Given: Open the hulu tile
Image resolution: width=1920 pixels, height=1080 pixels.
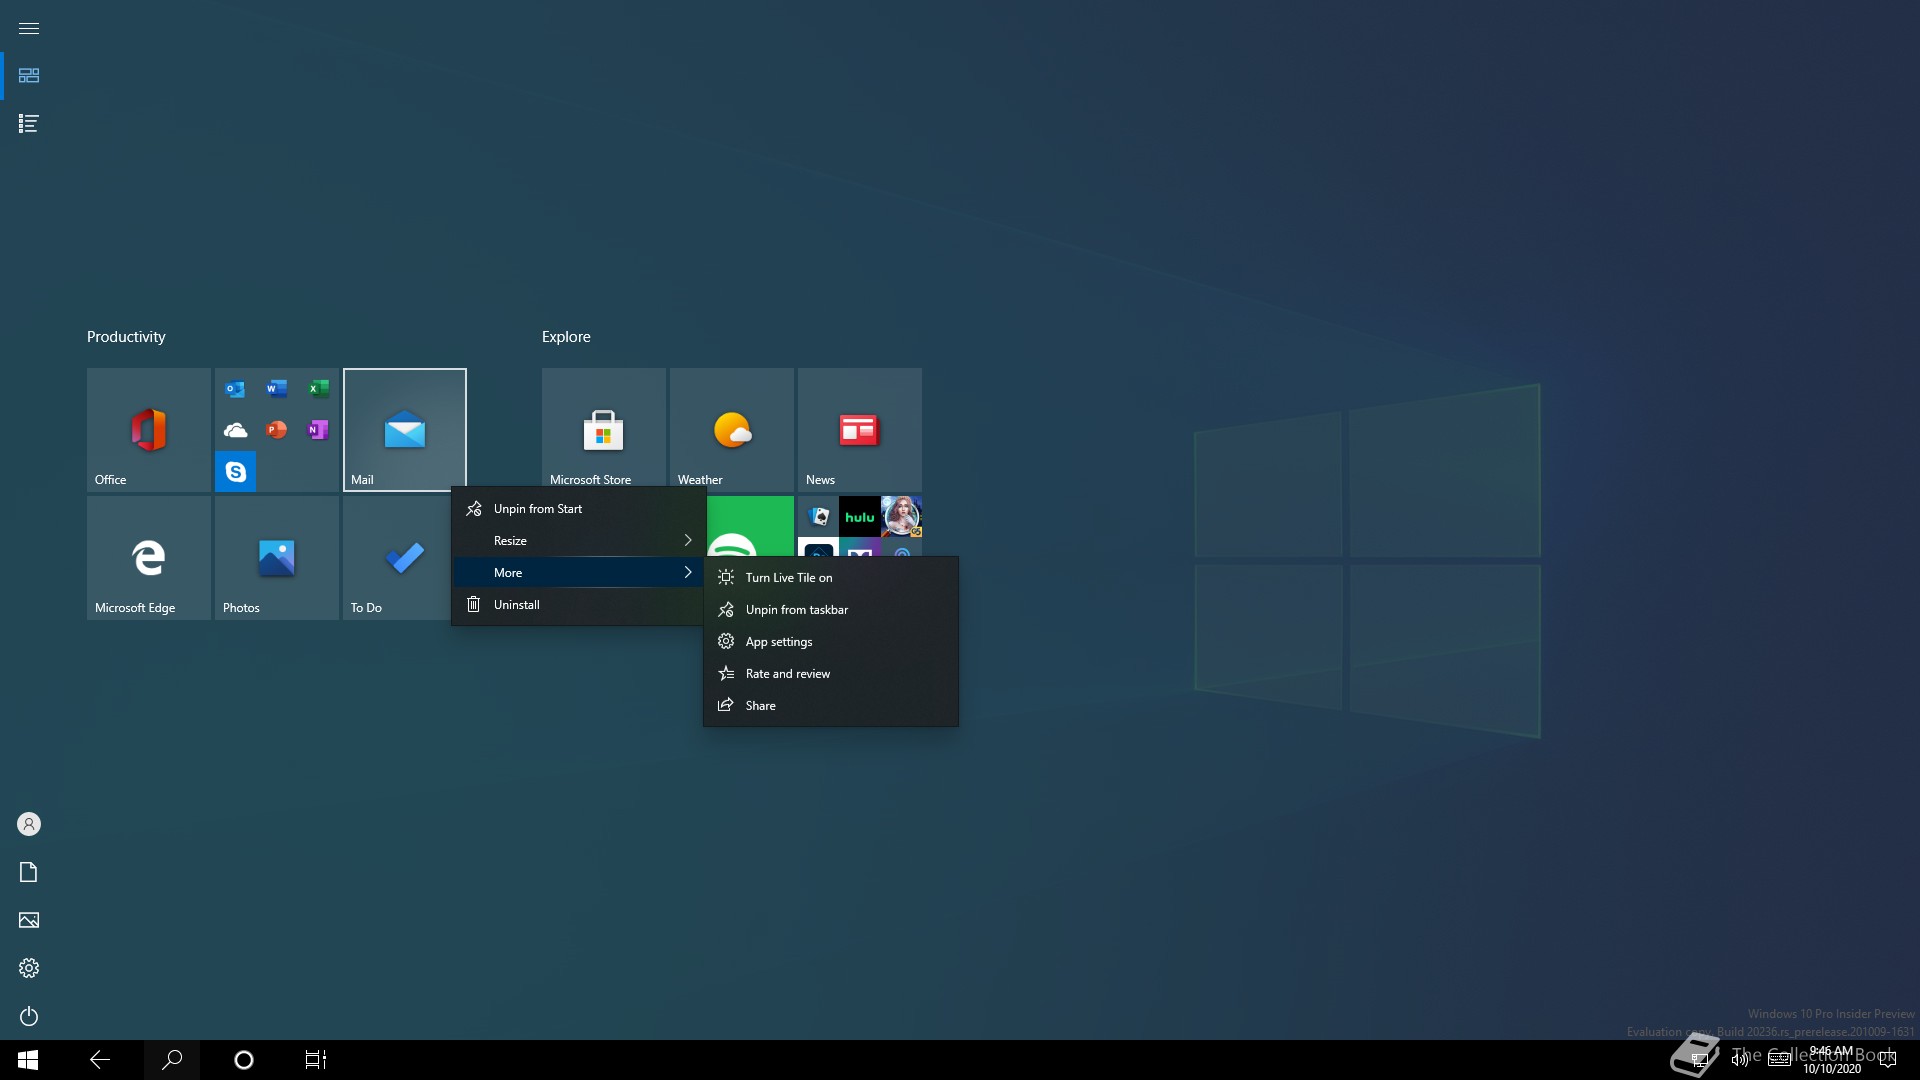Looking at the screenshot, I should [x=860, y=517].
